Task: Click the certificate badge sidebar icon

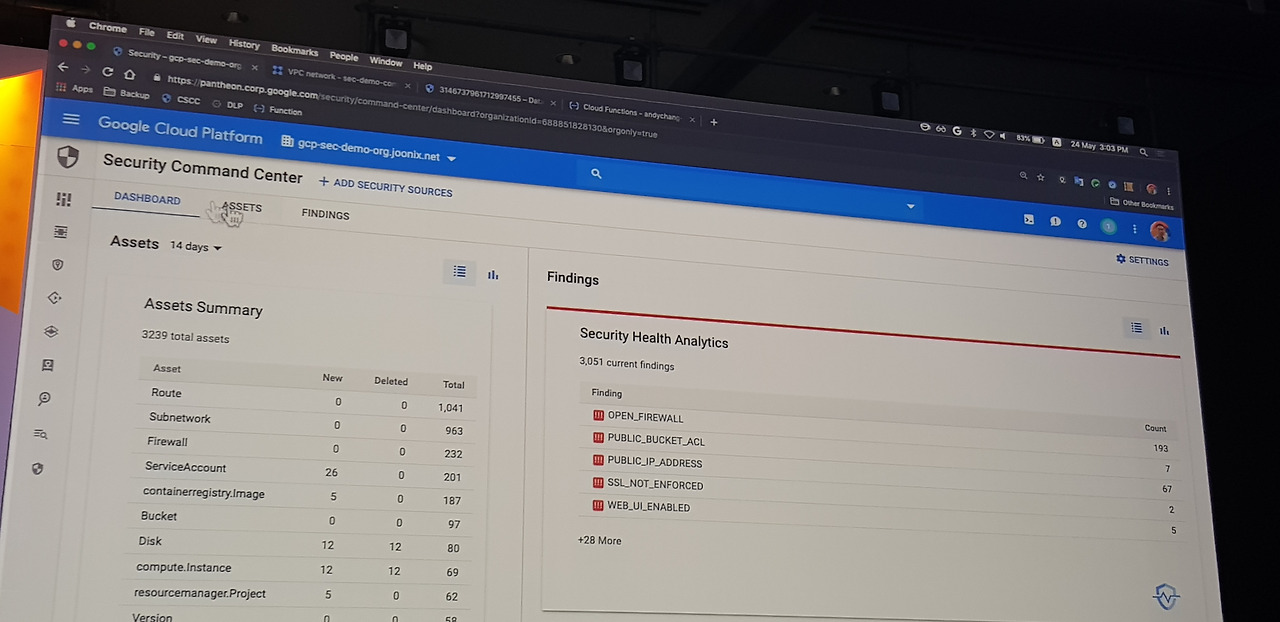Action: tap(48, 365)
